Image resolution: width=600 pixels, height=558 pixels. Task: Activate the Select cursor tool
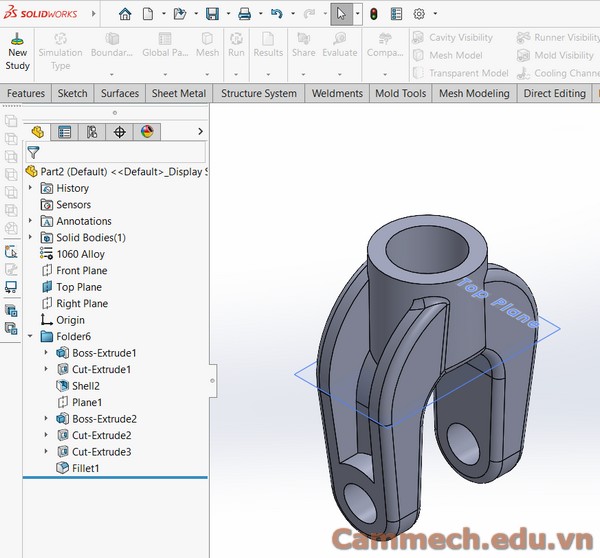pos(341,14)
